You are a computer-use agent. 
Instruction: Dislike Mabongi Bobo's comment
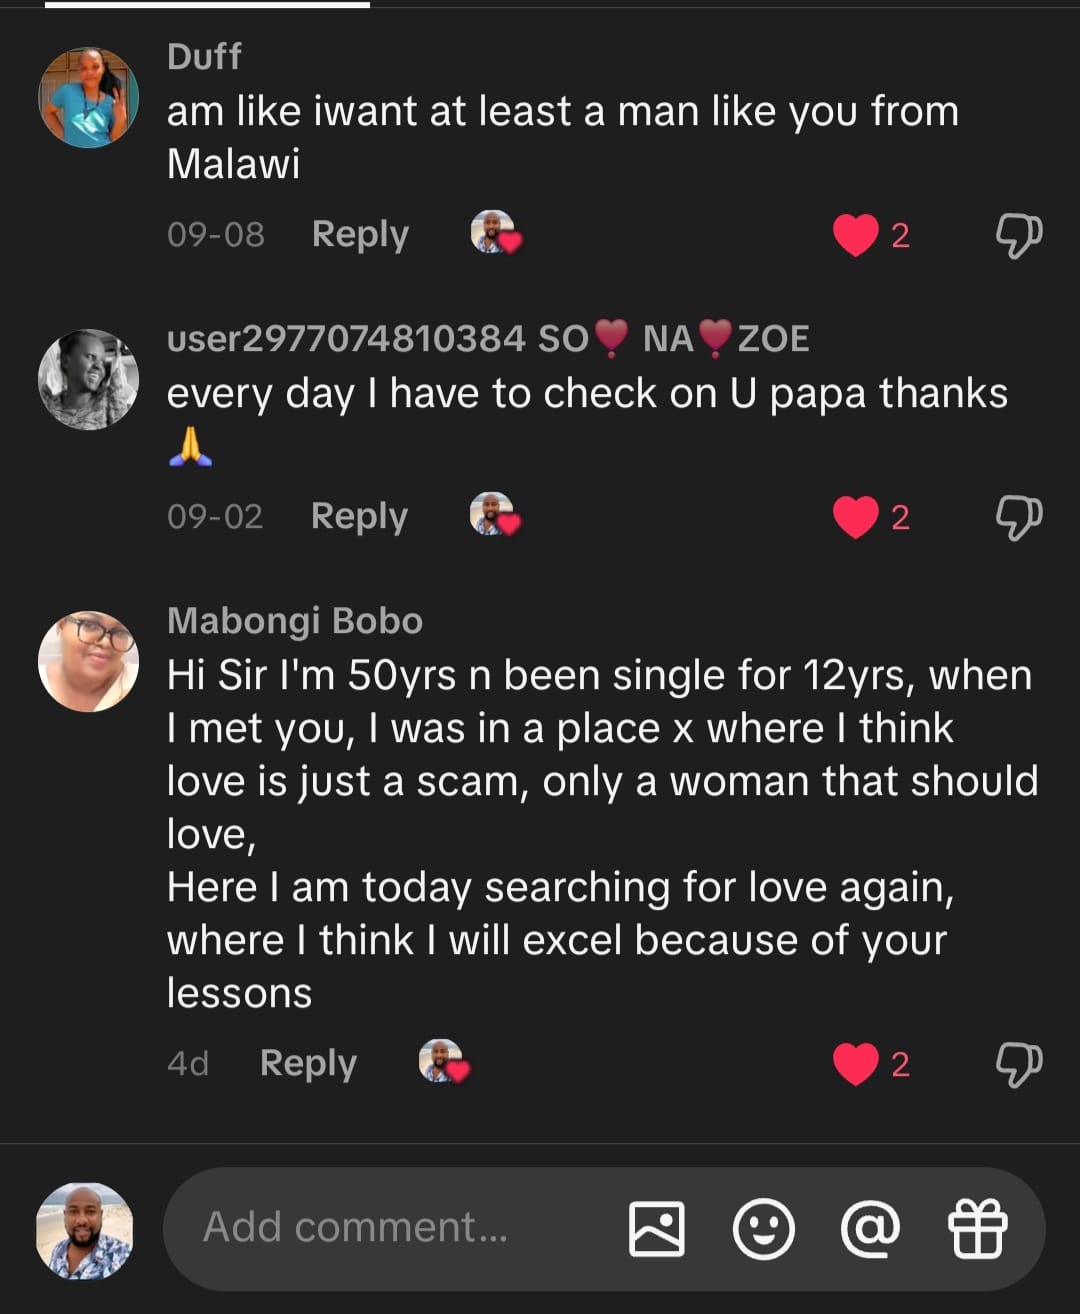click(1018, 1064)
